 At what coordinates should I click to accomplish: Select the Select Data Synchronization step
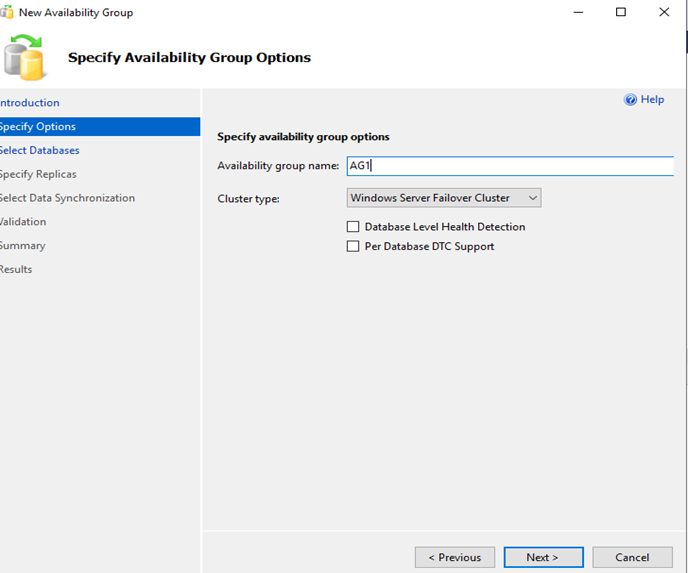[67, 198]
